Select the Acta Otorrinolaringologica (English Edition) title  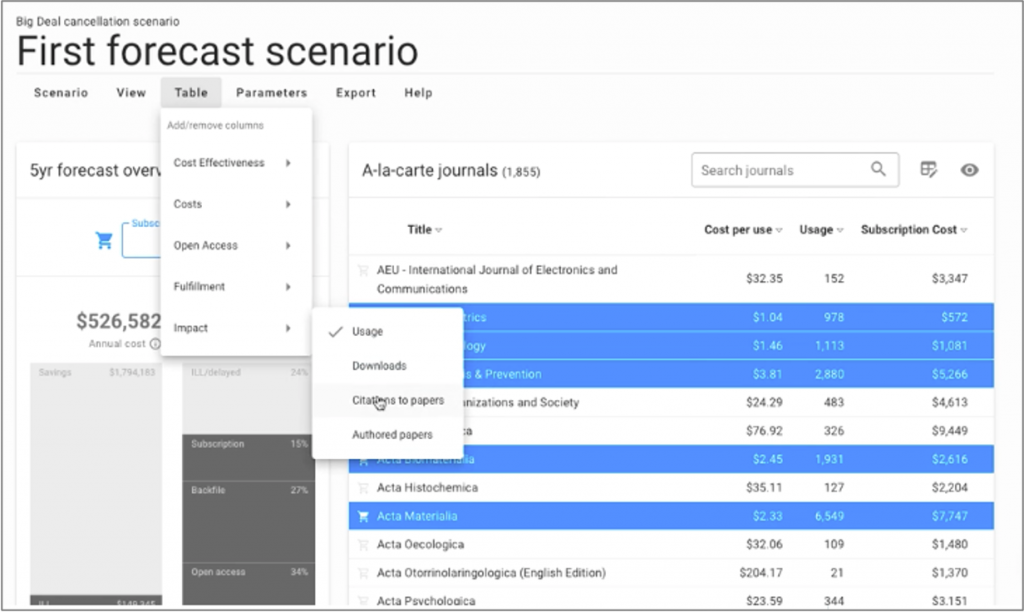tap(491, 573)
